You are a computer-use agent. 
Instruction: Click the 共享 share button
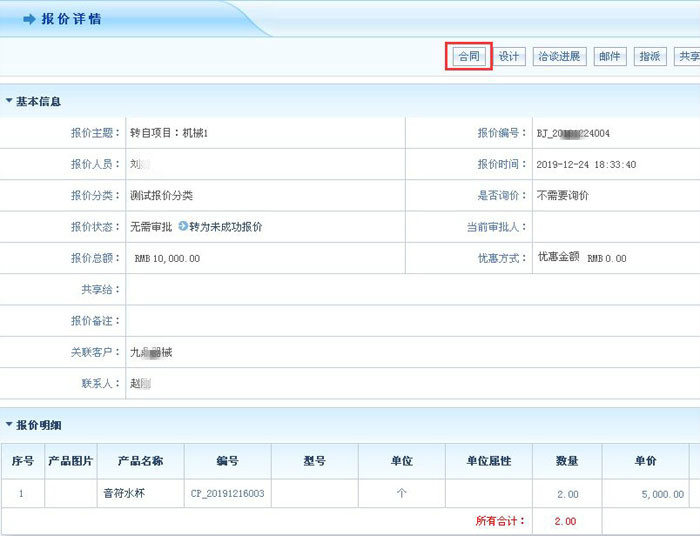click(x=686, y=57)
